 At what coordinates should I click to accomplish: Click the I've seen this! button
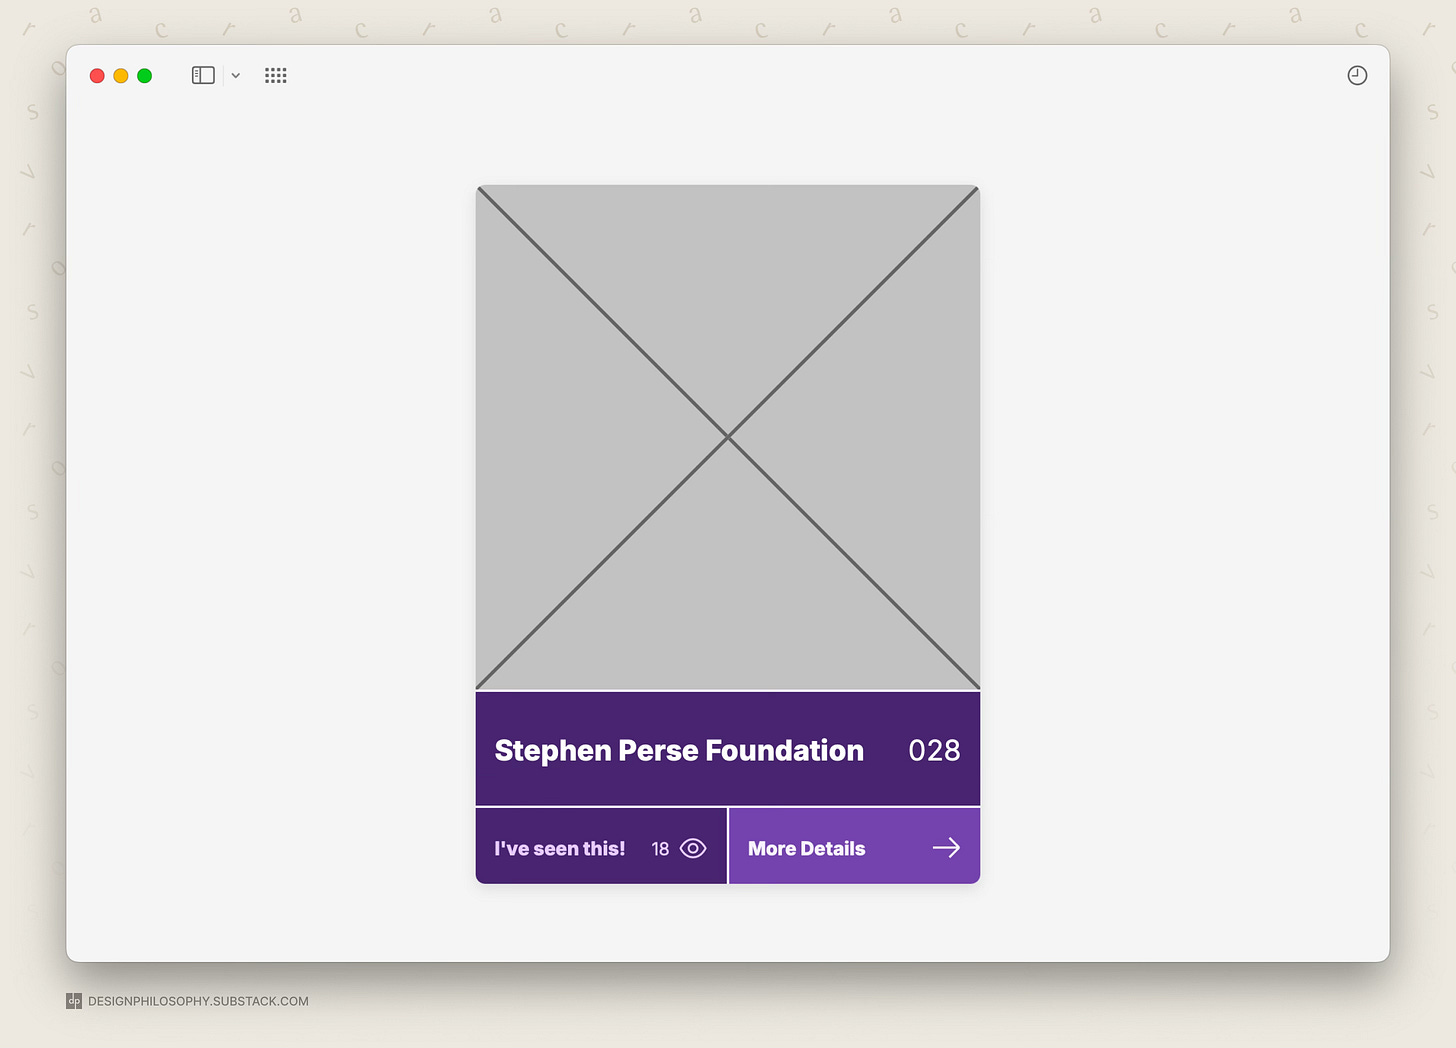601,846
